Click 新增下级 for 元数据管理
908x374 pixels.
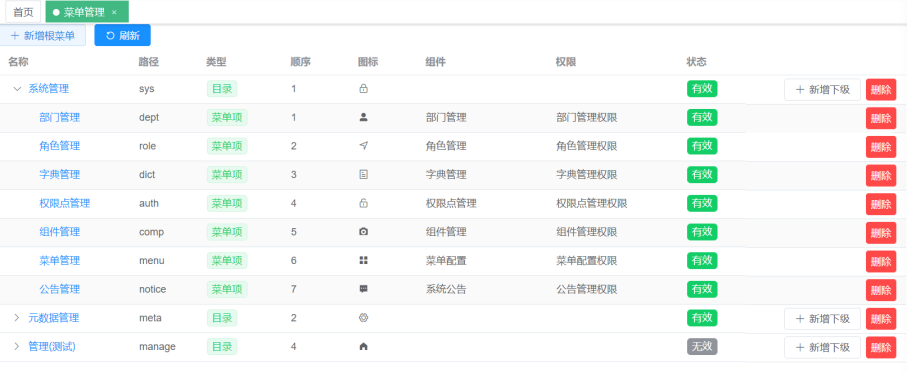[822, 318]
